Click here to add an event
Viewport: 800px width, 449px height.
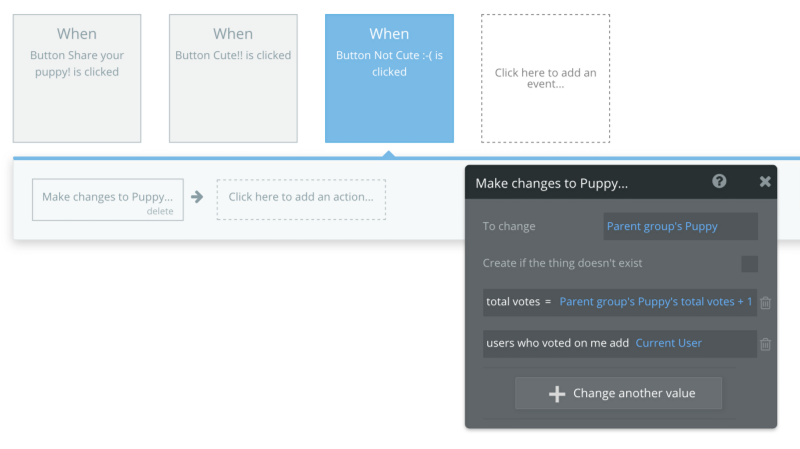click(545, 78)
